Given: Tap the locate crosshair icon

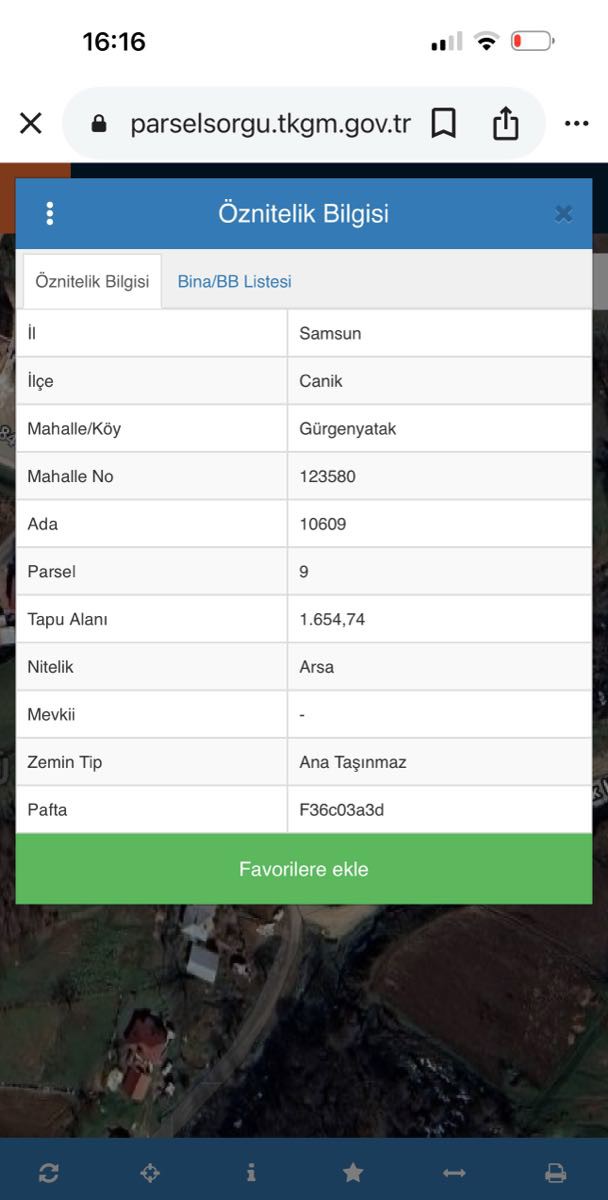Looking at the screenshot, I should [150, 1173].
